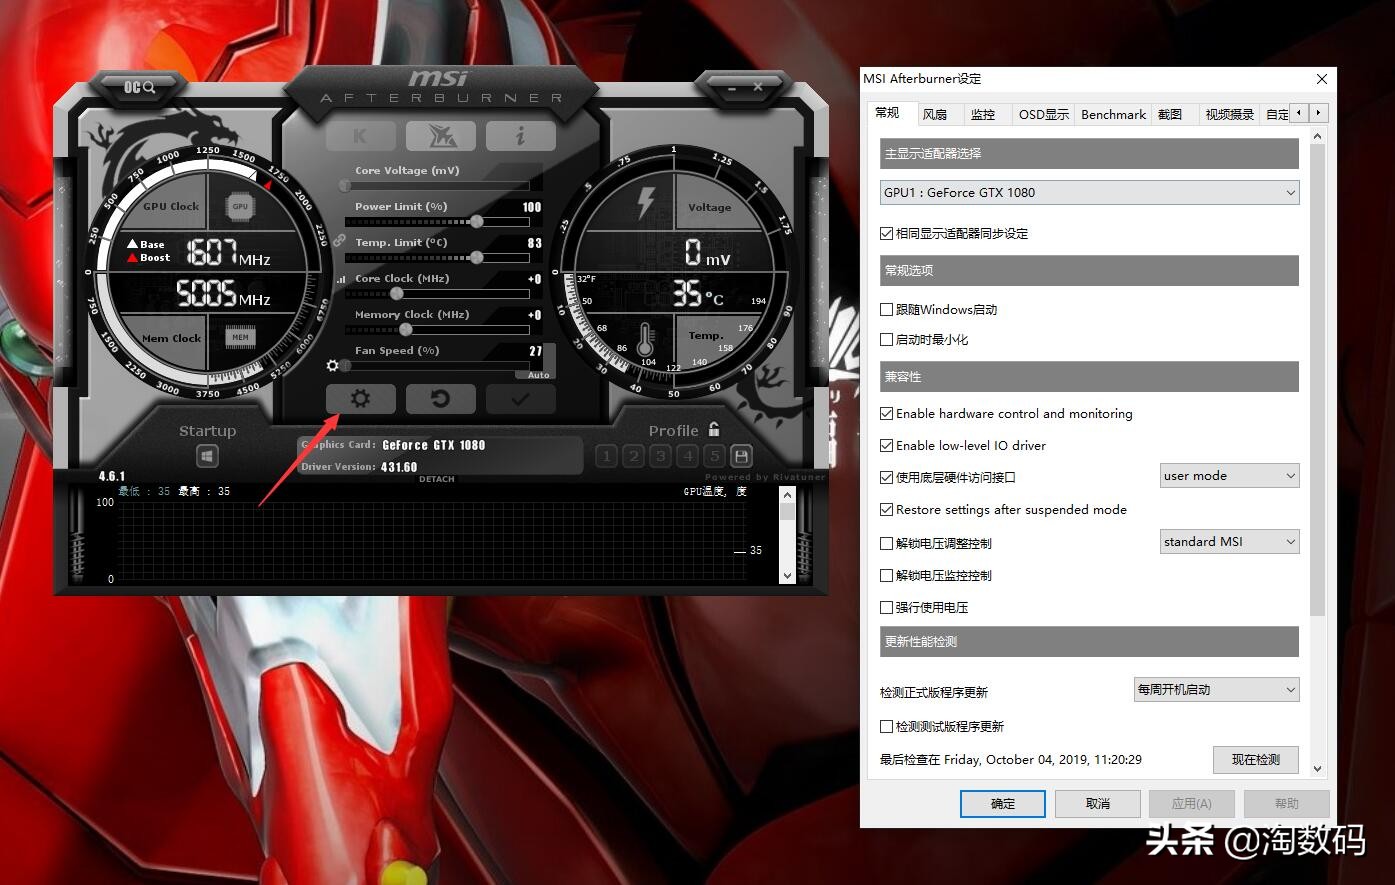This screenshot has height=885, width=1395.
Task: Click the 现在检测 button
Action: (x=1256, y=760)
